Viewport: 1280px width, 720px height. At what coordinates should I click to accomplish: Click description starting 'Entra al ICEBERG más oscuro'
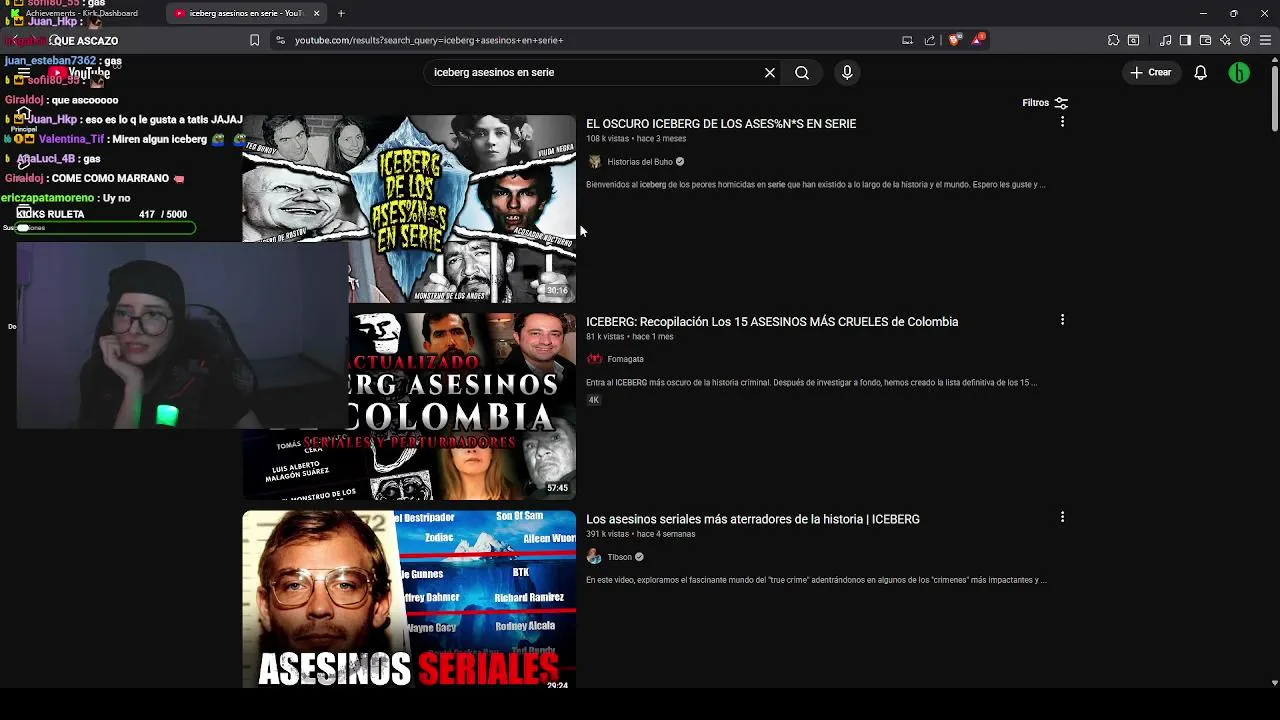tap(812, 383)
